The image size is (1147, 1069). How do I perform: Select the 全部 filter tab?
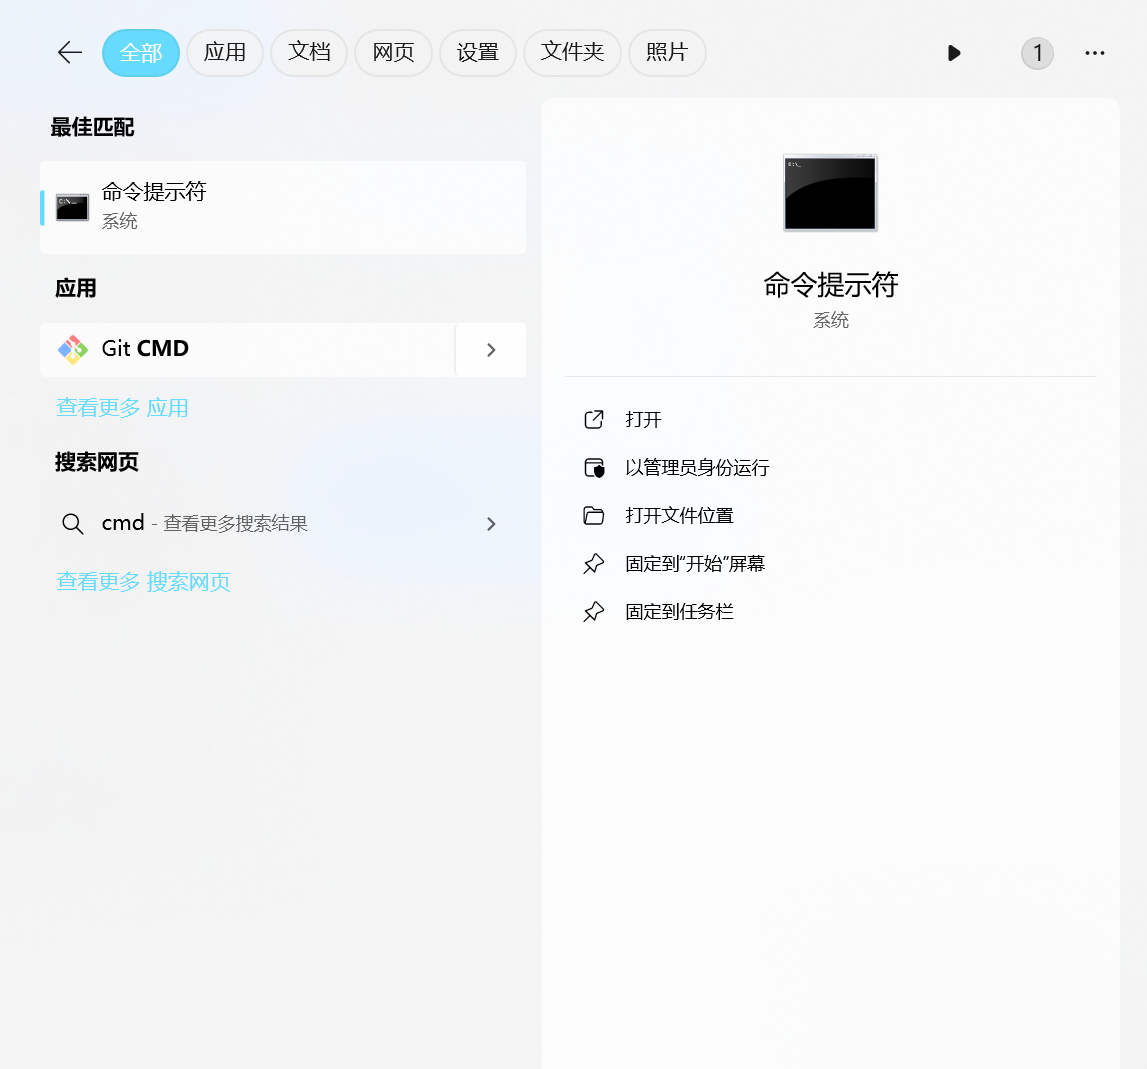[141, 53]
